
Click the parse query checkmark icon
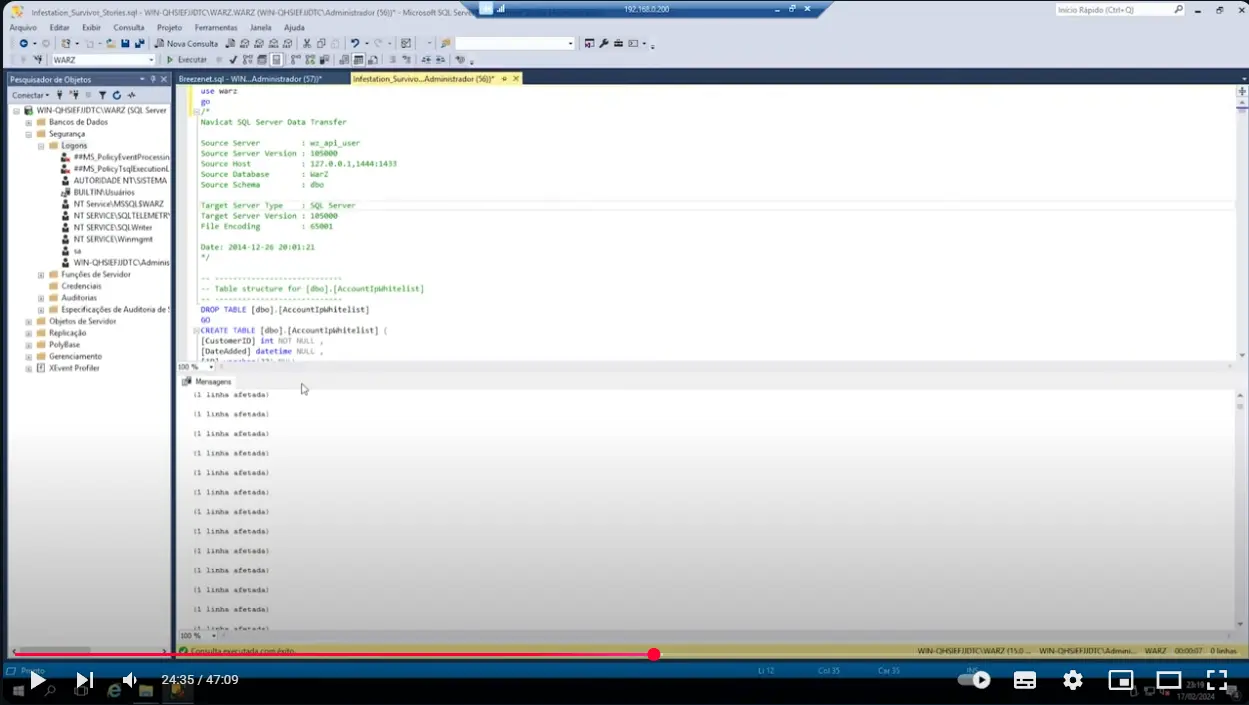pyautogui.click(x=233, y=60)
